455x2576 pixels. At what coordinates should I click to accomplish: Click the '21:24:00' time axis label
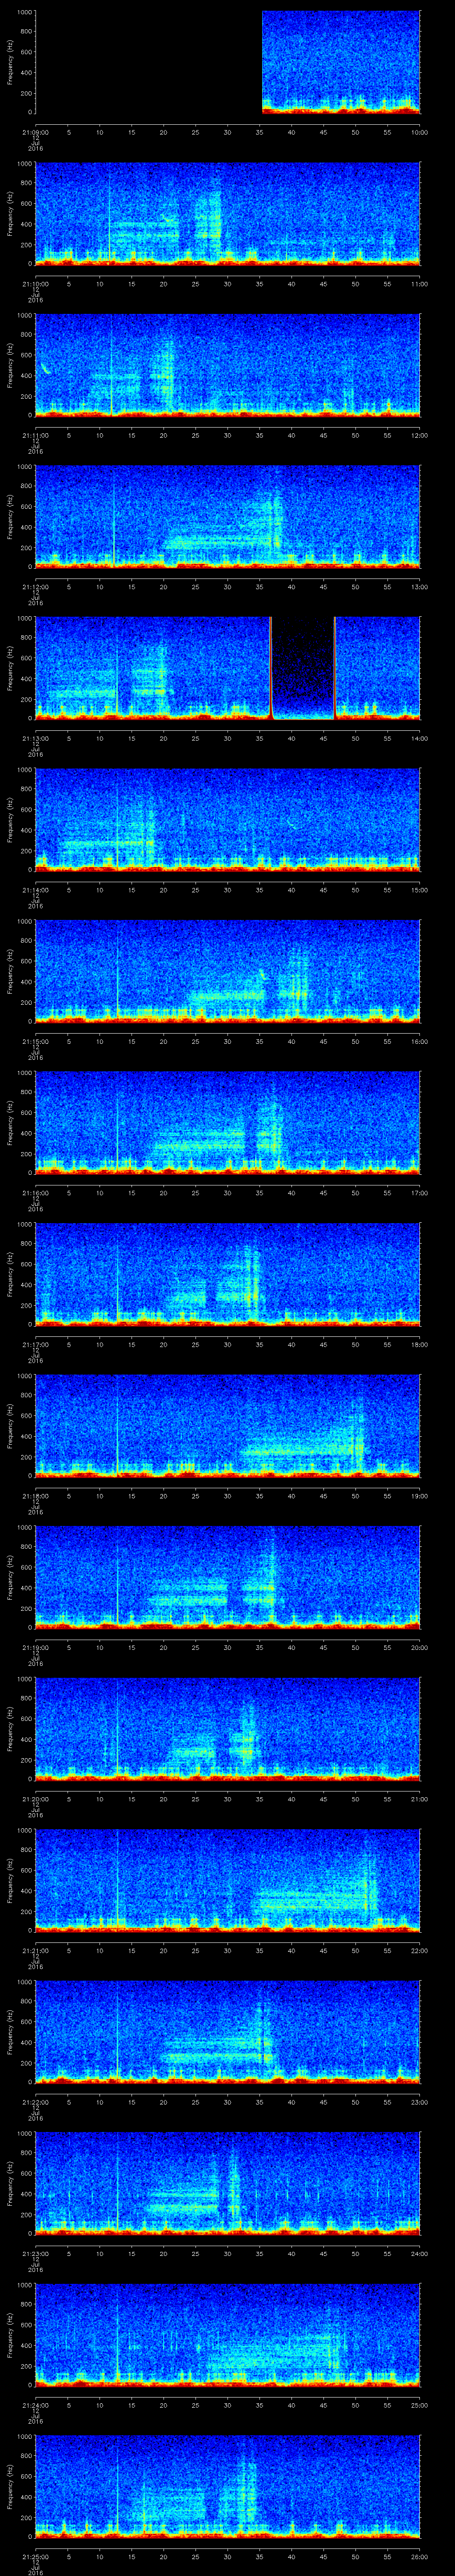pyautogui.click(x=35, y=2404)
